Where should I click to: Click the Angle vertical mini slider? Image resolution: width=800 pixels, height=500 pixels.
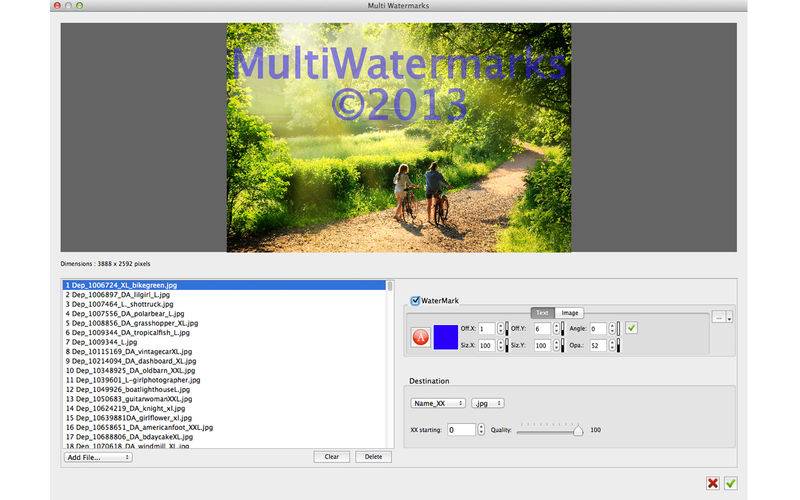618,329
